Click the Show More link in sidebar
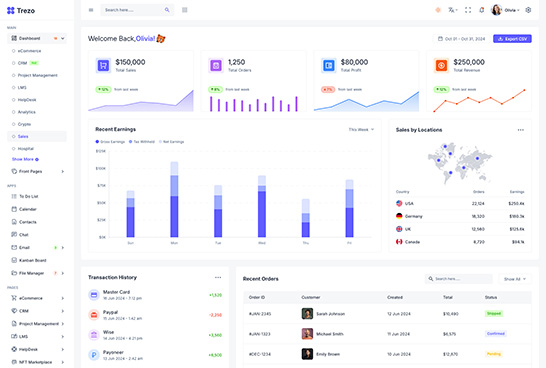The width and height of the screenshot is (546, 368). pyautogui.click(x=25, y=159)
